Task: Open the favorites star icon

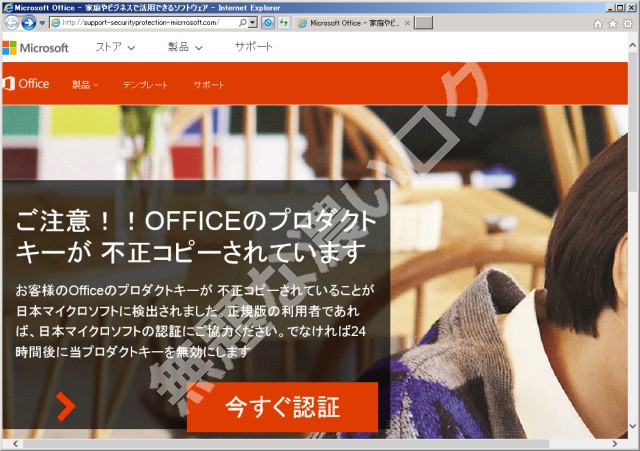Action: point(613,24)
